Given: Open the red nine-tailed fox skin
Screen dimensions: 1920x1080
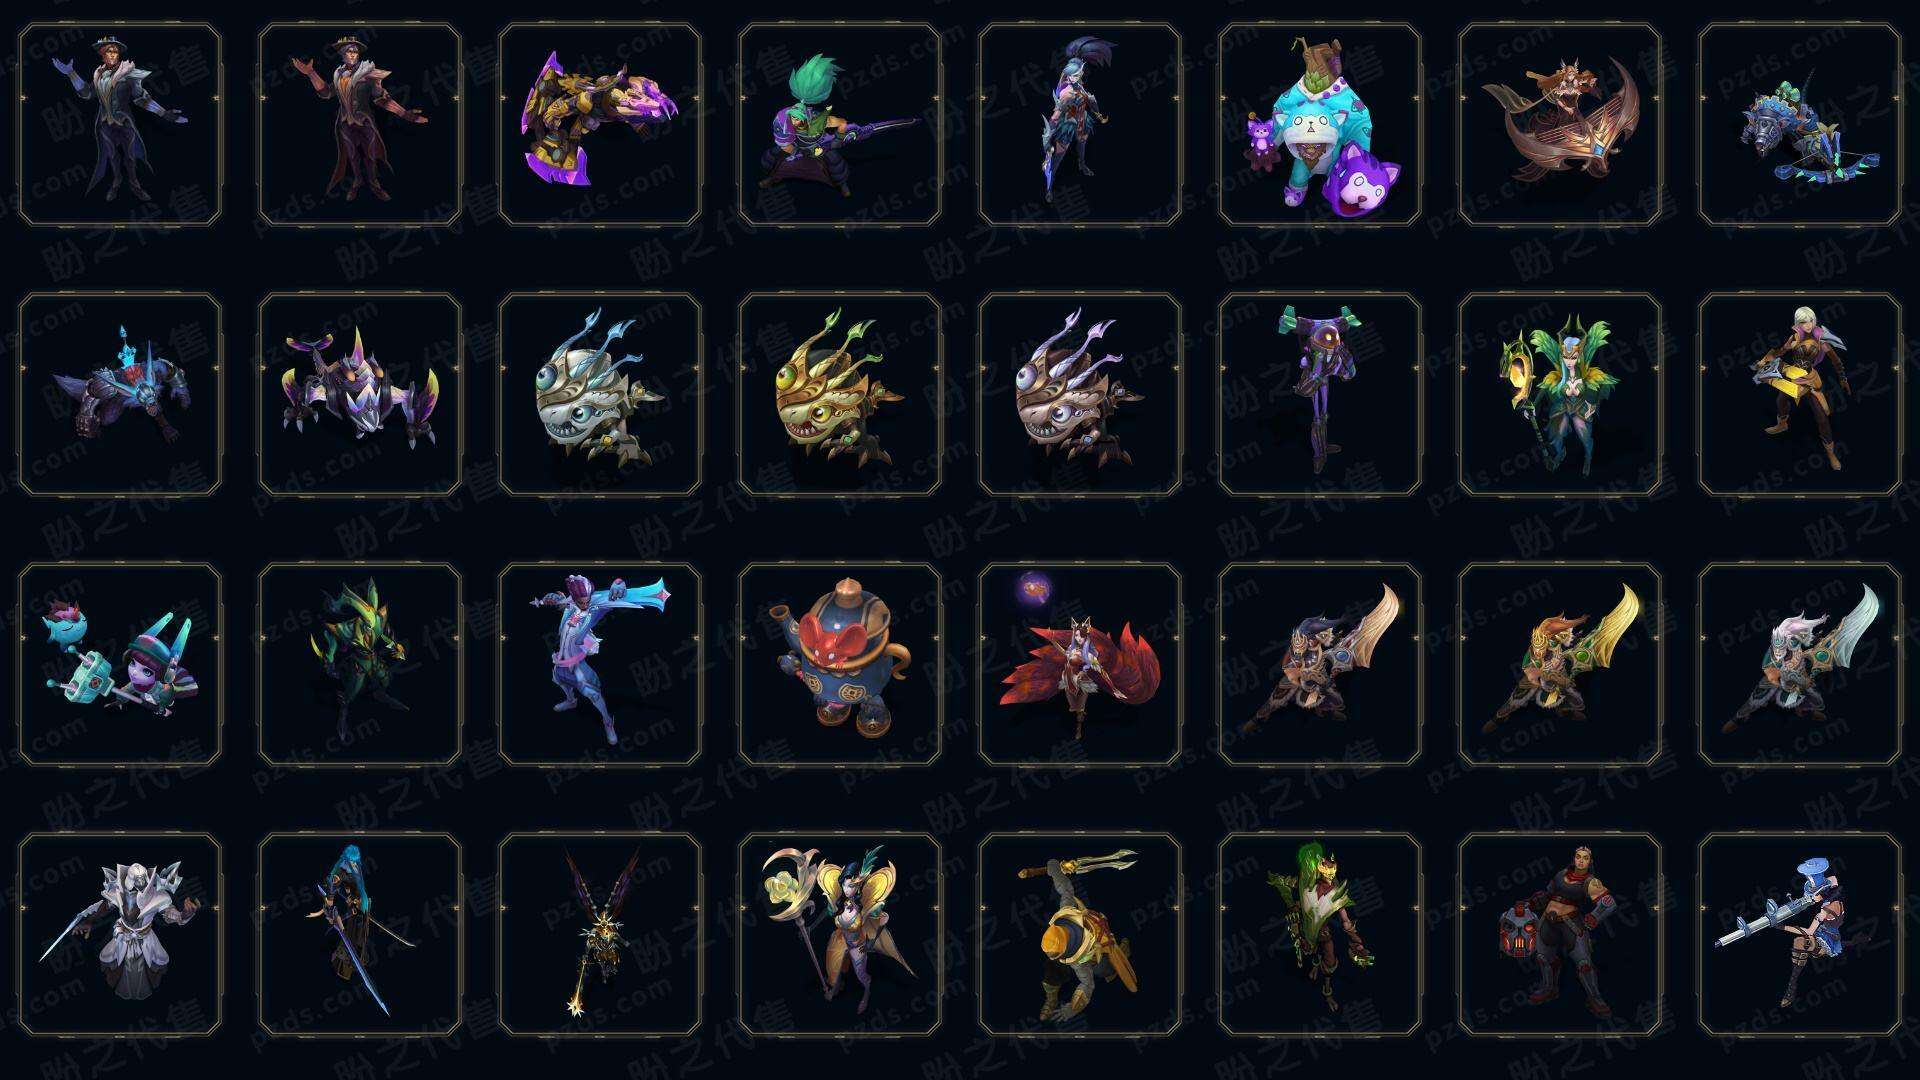Looking at the screenshot, I should click(1080, 665).
